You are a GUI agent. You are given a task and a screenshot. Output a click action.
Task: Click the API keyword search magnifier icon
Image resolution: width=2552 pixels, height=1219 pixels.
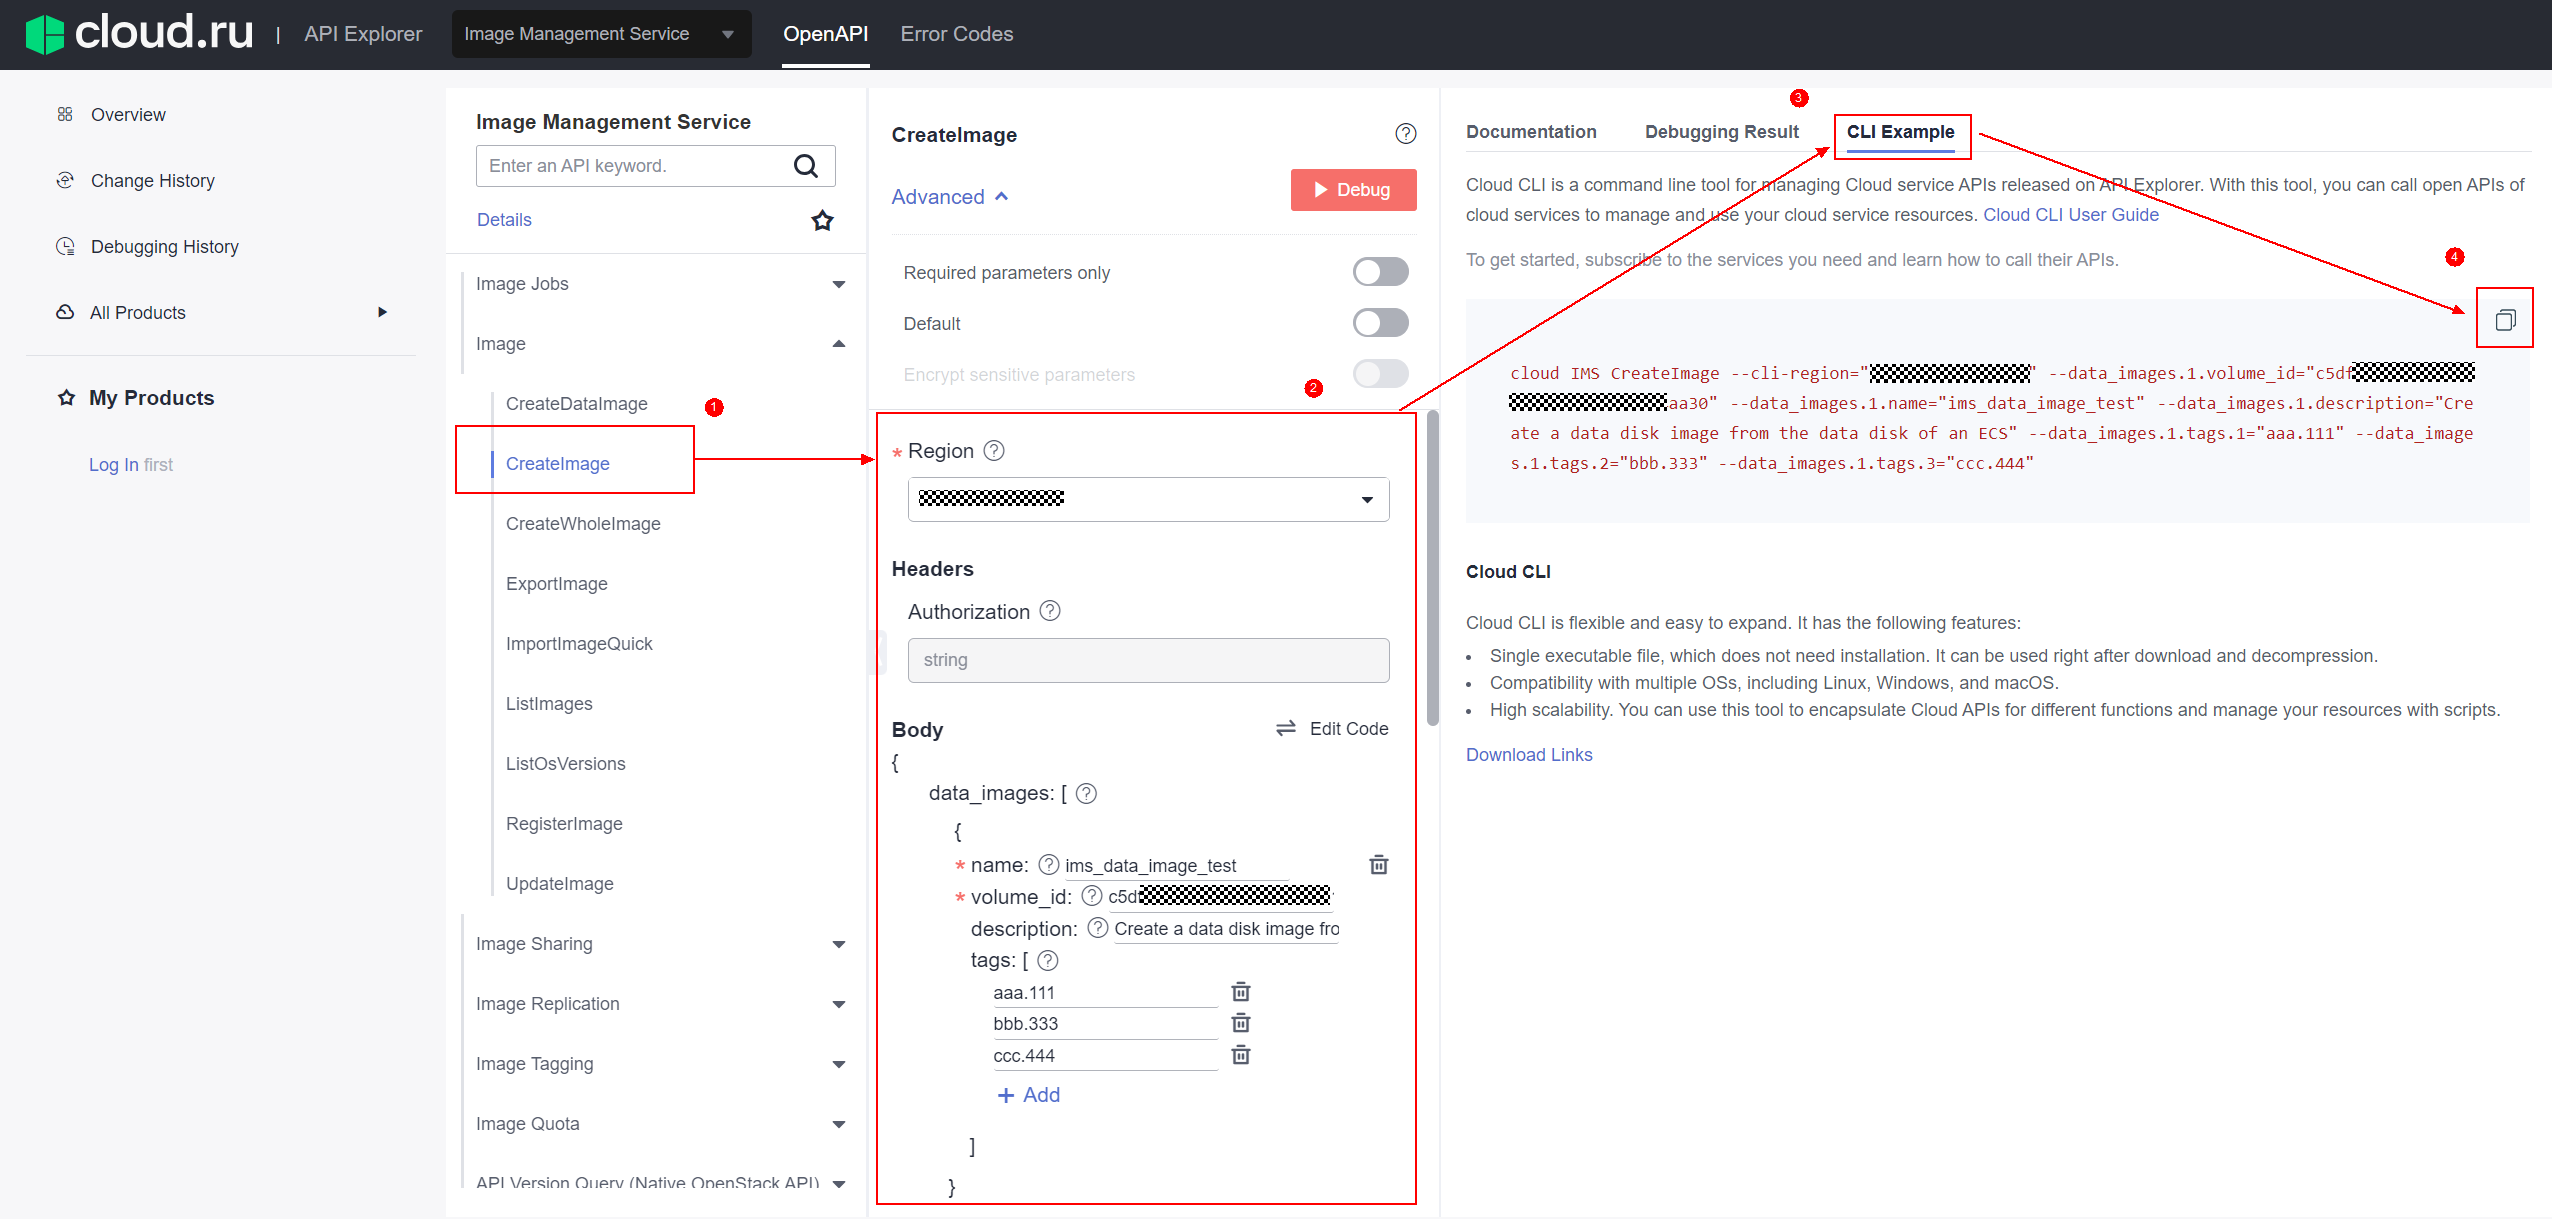(806, 166)
